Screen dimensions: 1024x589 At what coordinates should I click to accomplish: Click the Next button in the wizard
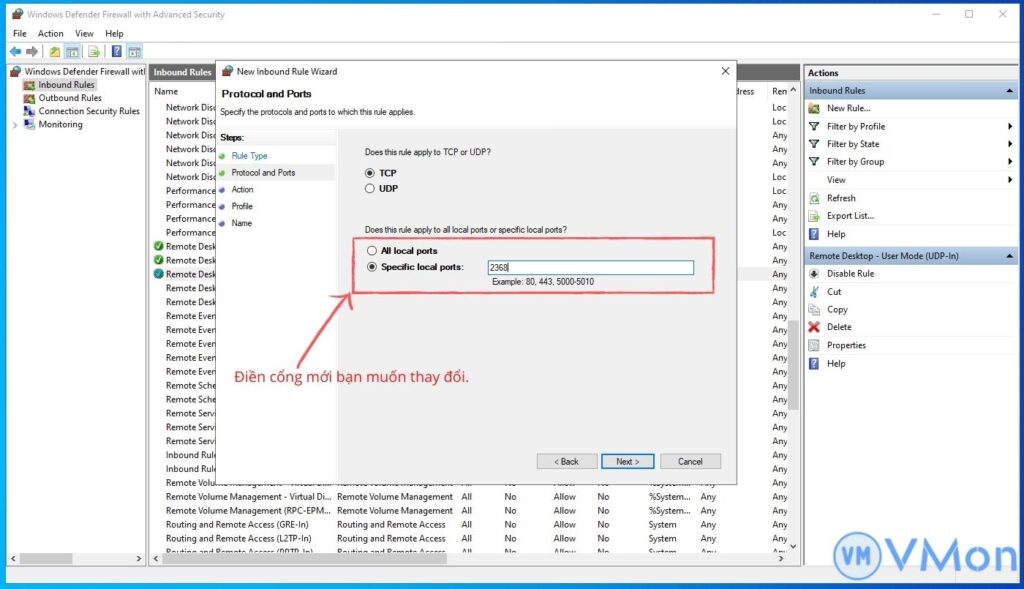tap(628, 461)
